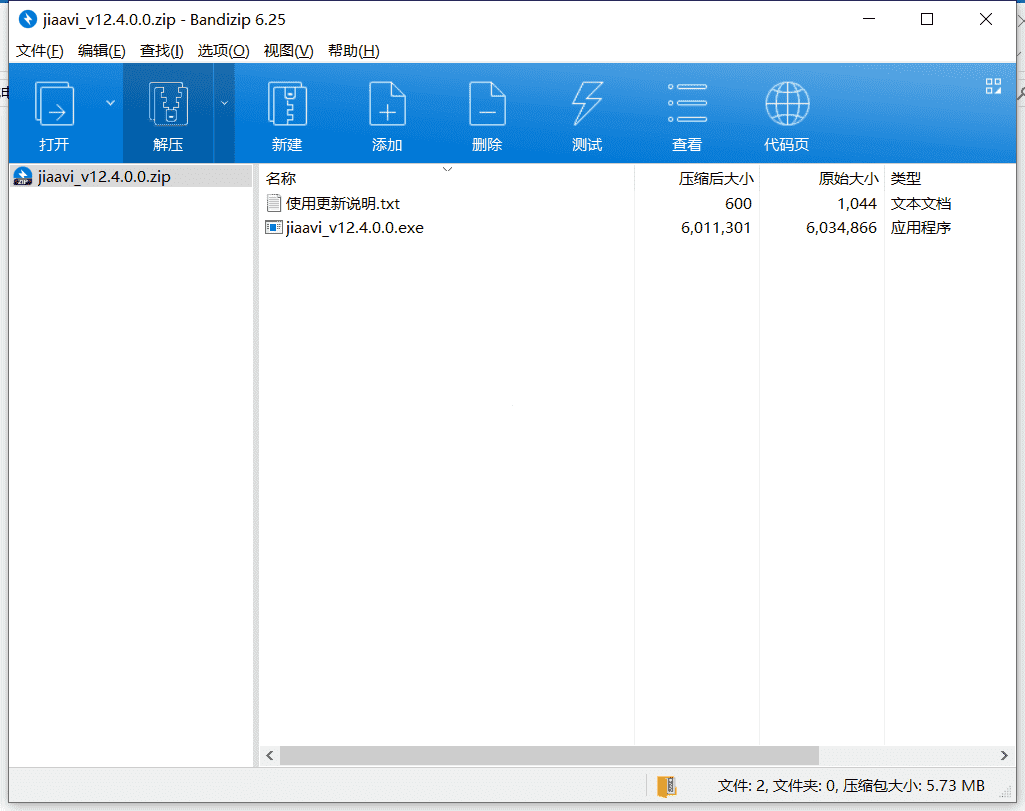Screen dimensions: 1025x811
Task: Click compressed size 600 cell
Action: pyautogui.click(x=738, y=204)
